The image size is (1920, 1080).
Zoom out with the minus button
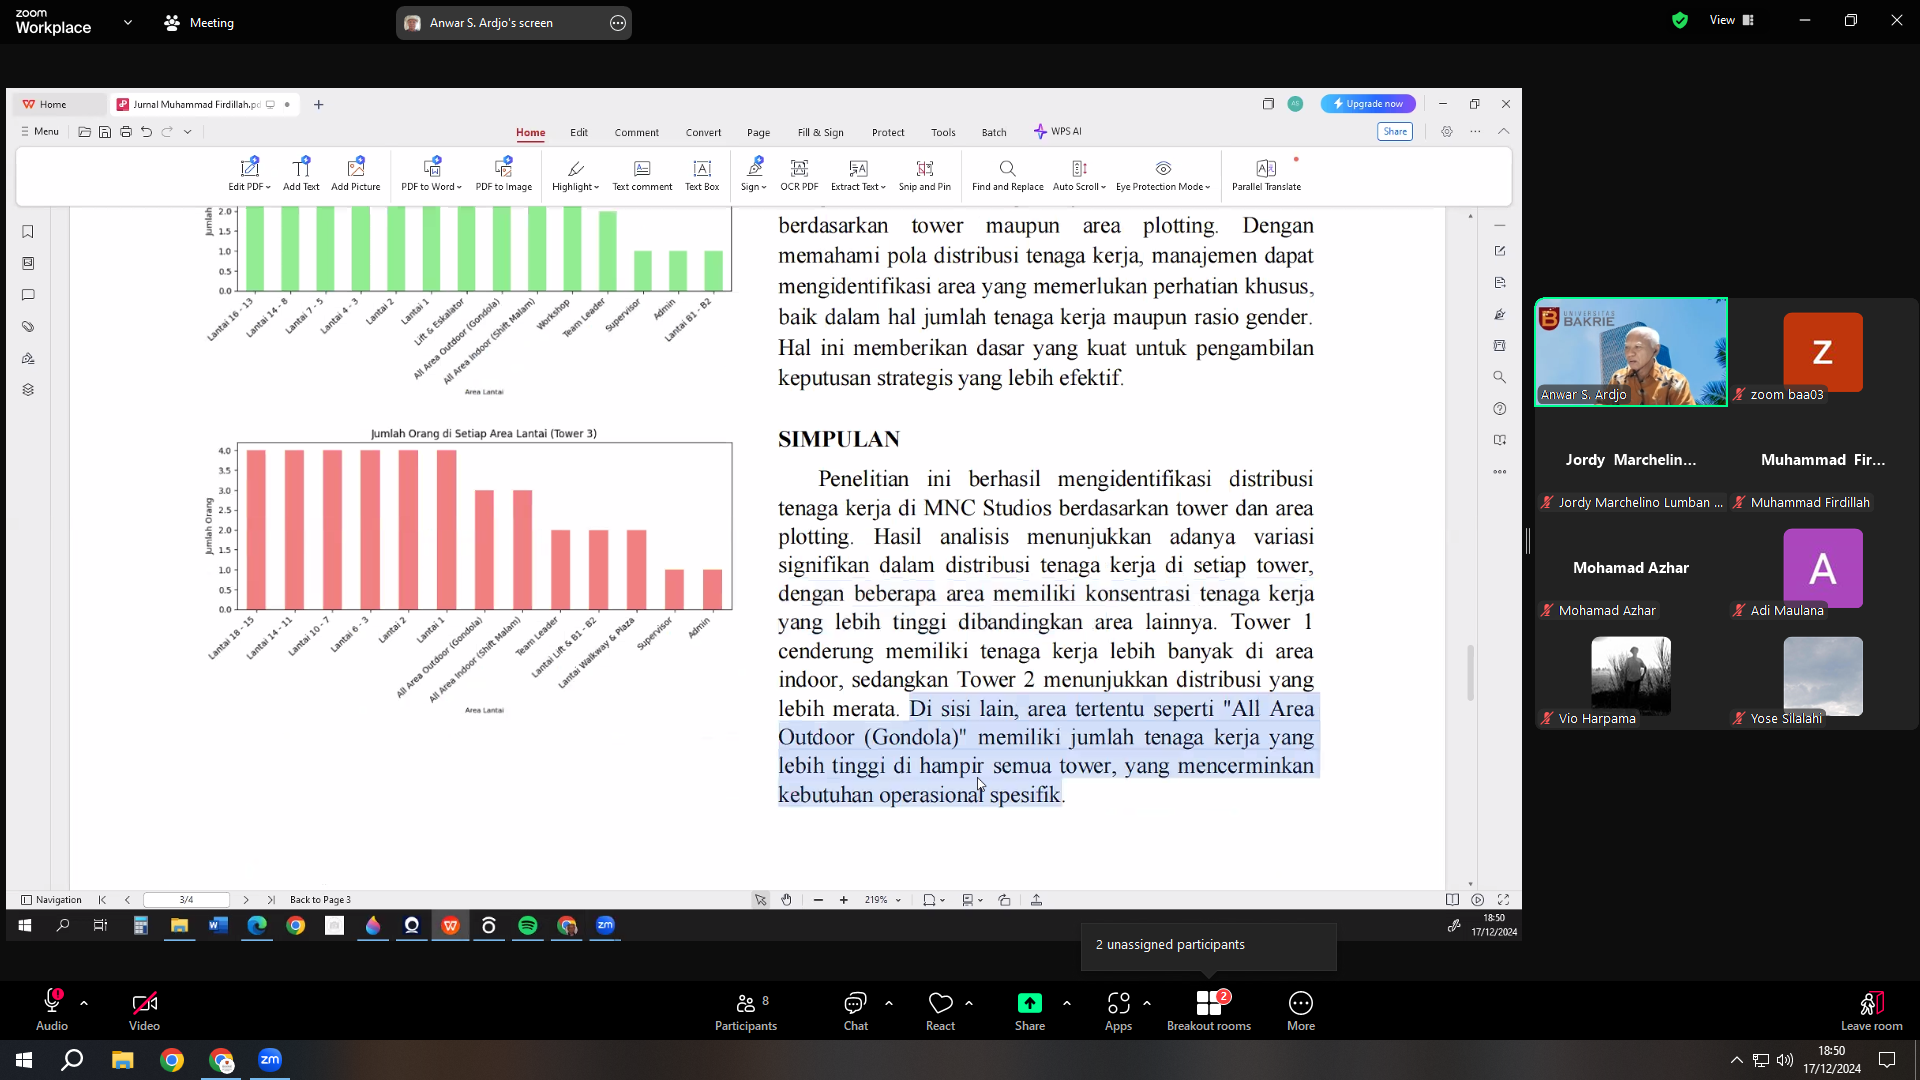818,900
